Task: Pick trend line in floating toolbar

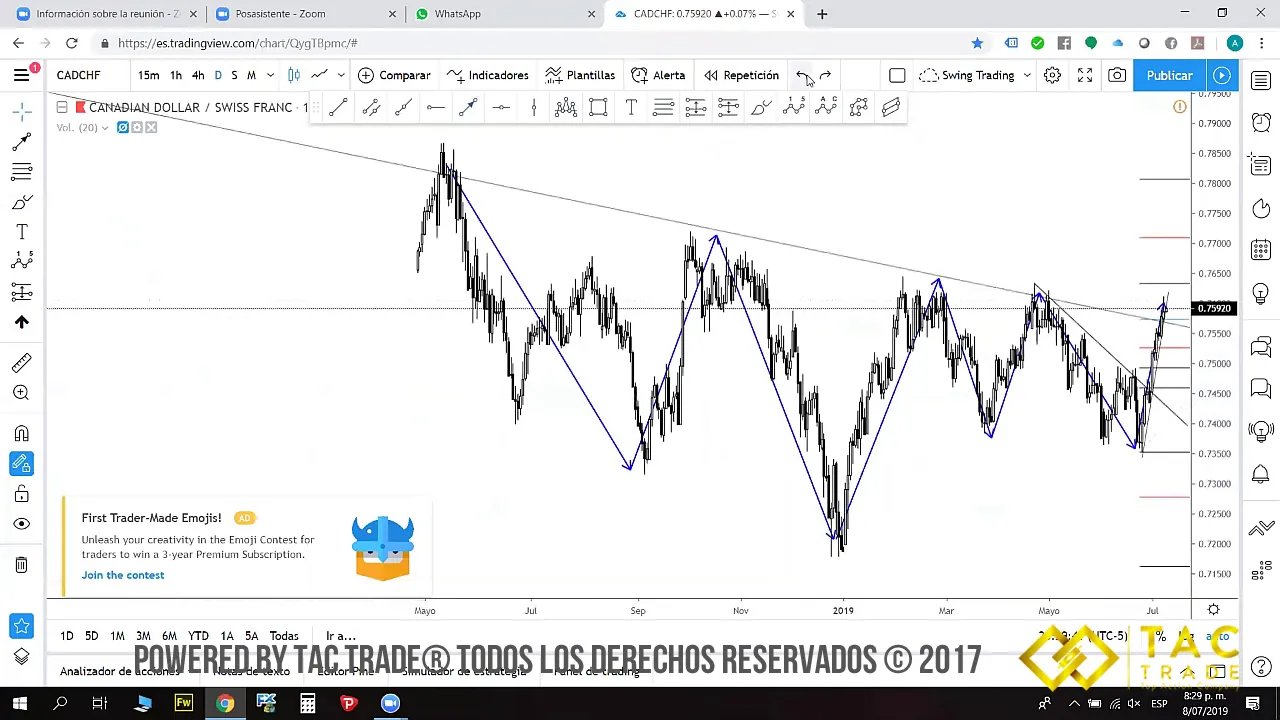Action: click(338, 108)
